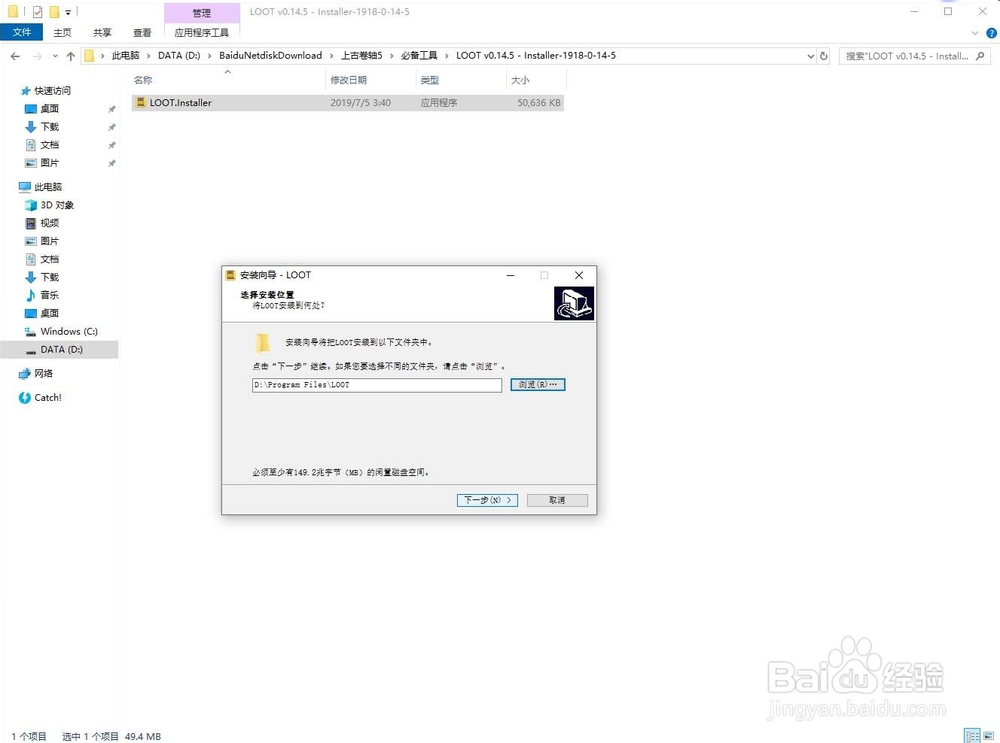Select 此电脑 in navigation pane
The width and height of the screenshot is (1000, 743).
click(x=48, y=187)
